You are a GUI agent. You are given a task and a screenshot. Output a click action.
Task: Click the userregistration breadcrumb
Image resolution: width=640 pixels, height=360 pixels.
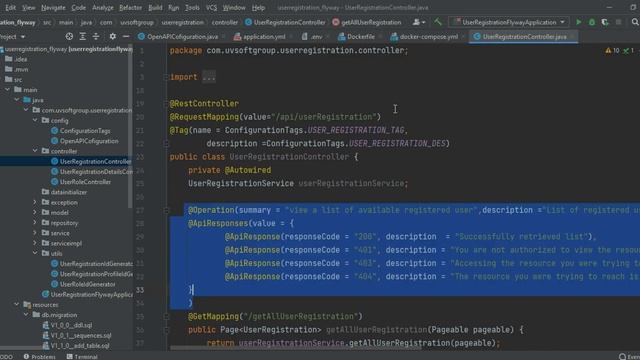tap(182, 22)
